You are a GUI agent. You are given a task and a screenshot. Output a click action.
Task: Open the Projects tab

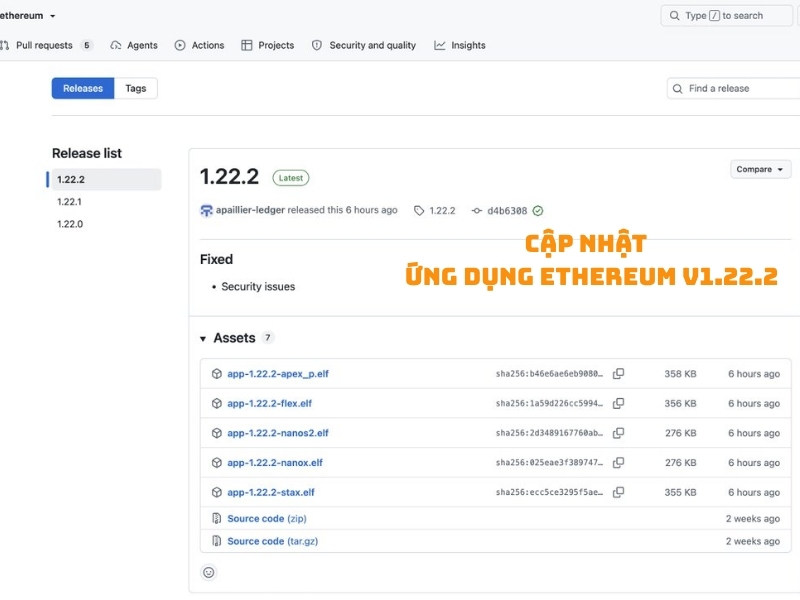(268, 45)
